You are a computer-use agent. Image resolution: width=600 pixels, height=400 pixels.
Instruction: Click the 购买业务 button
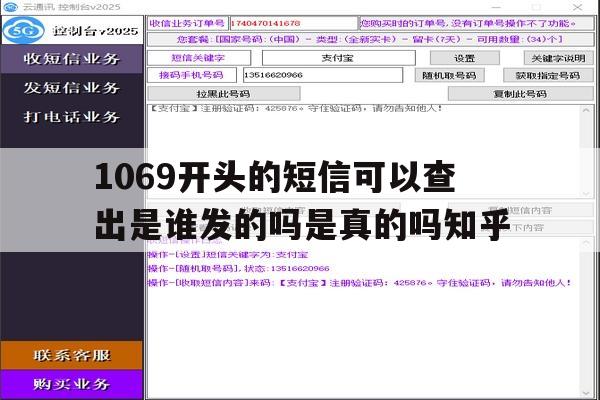pos(72,384)
